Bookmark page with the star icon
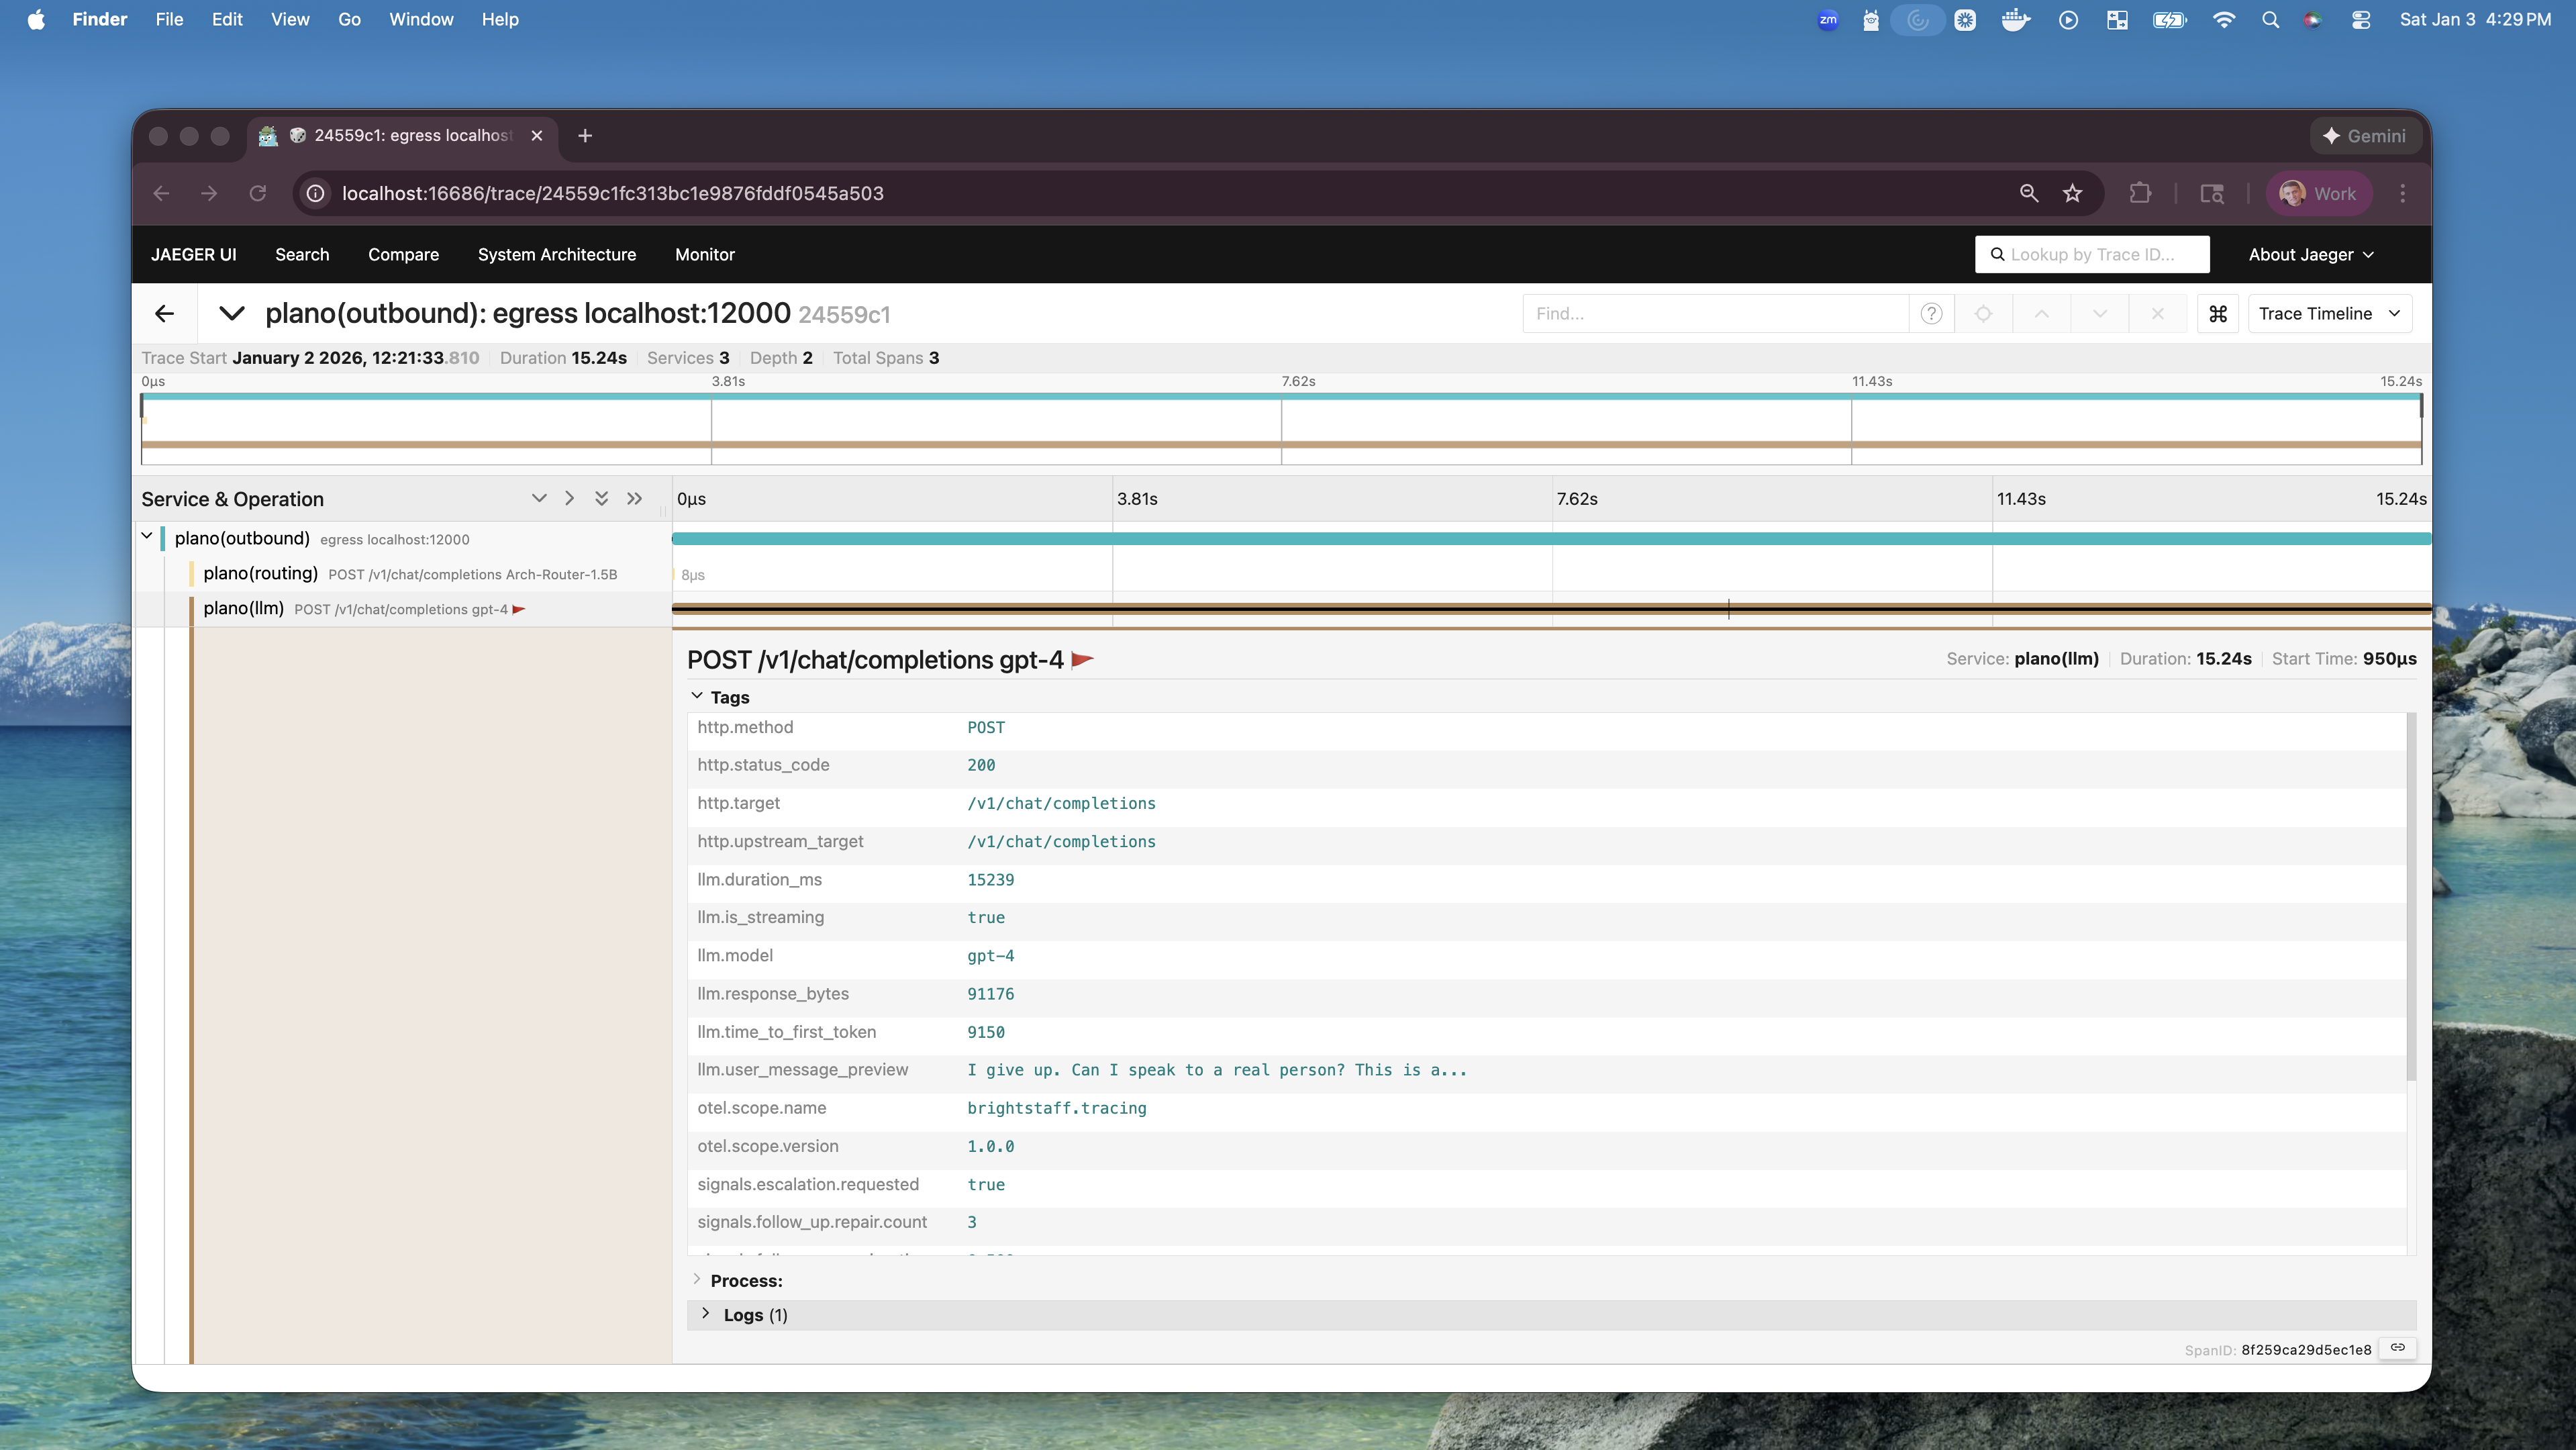2576x1450 pixels. pyautogui.click(x=2072, y=193)
